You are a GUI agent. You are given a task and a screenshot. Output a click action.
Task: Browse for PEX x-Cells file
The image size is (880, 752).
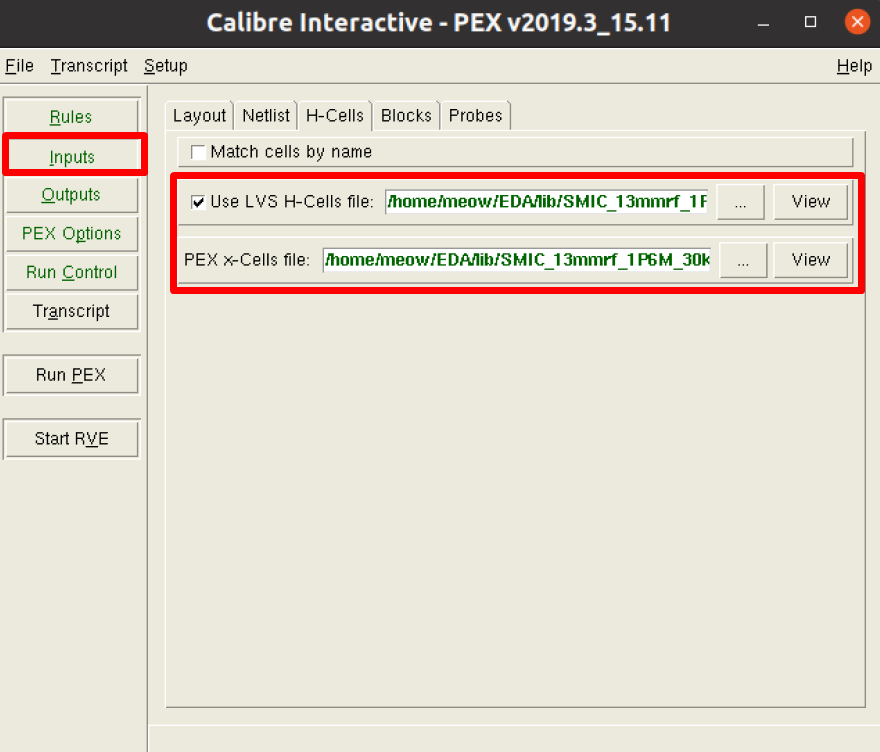(743, 260)
